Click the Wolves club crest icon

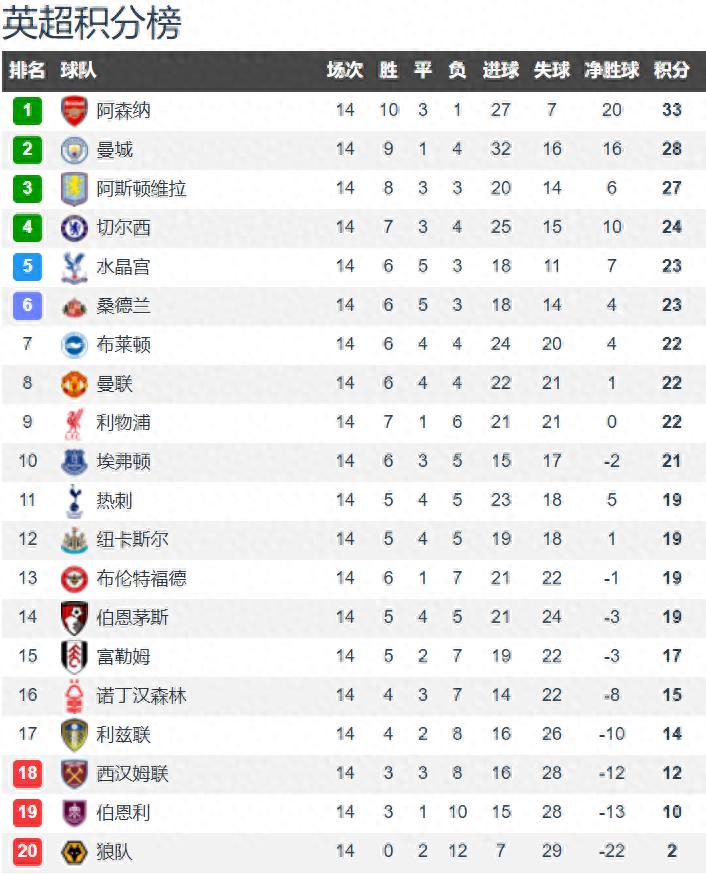(74, 852)
